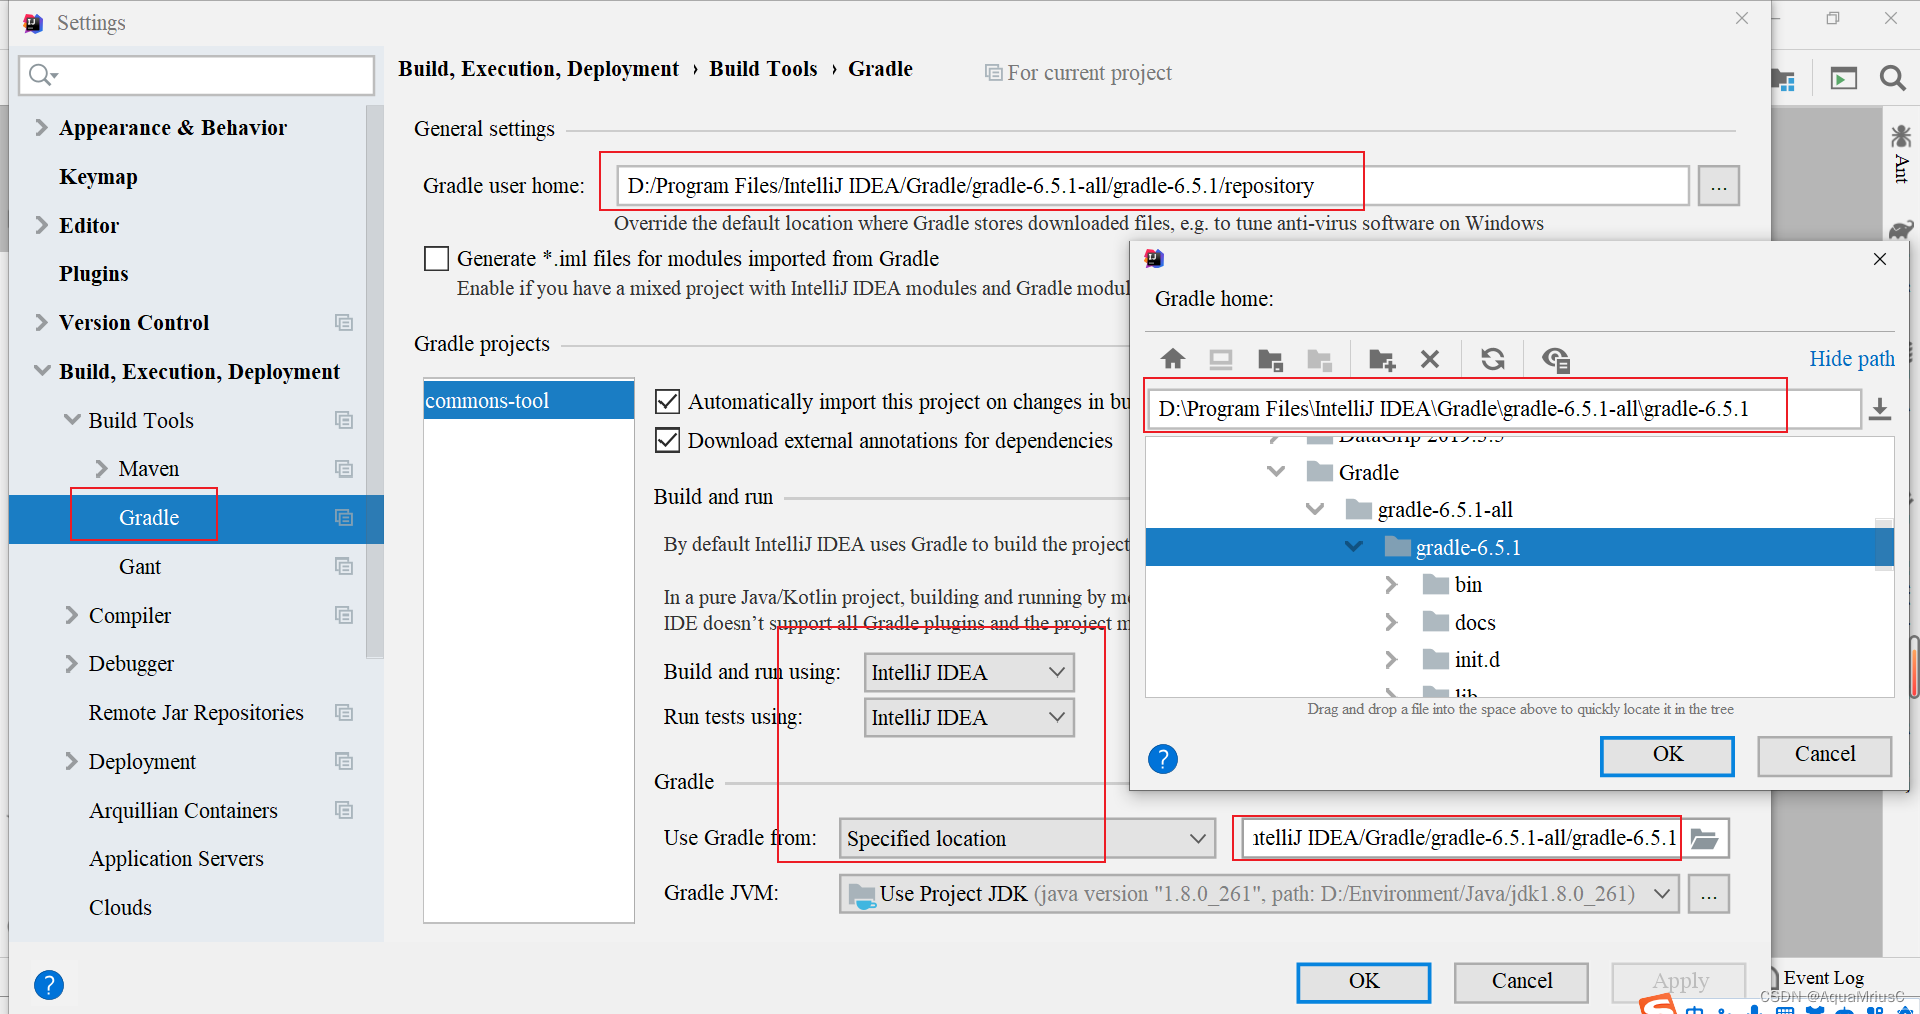Select Debugger settings entry
Screen dimensions: 1920x1014
point(131,664)
